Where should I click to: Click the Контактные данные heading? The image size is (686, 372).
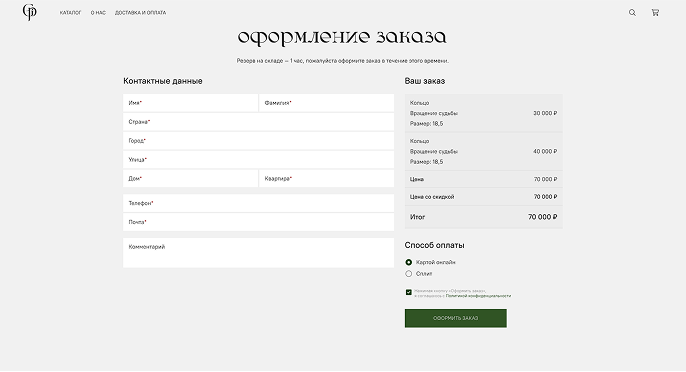tap(163, 81)
